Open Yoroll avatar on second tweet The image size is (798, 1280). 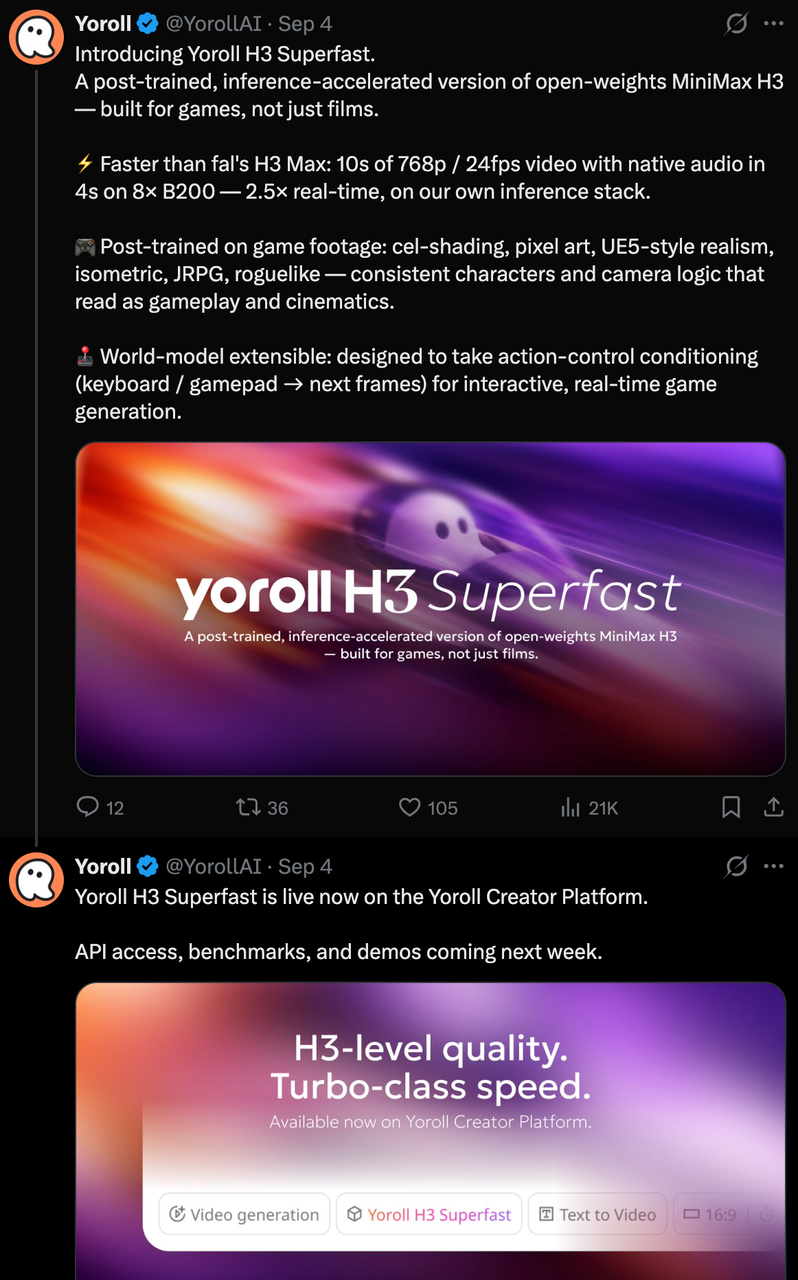click(x=36, y=880)
